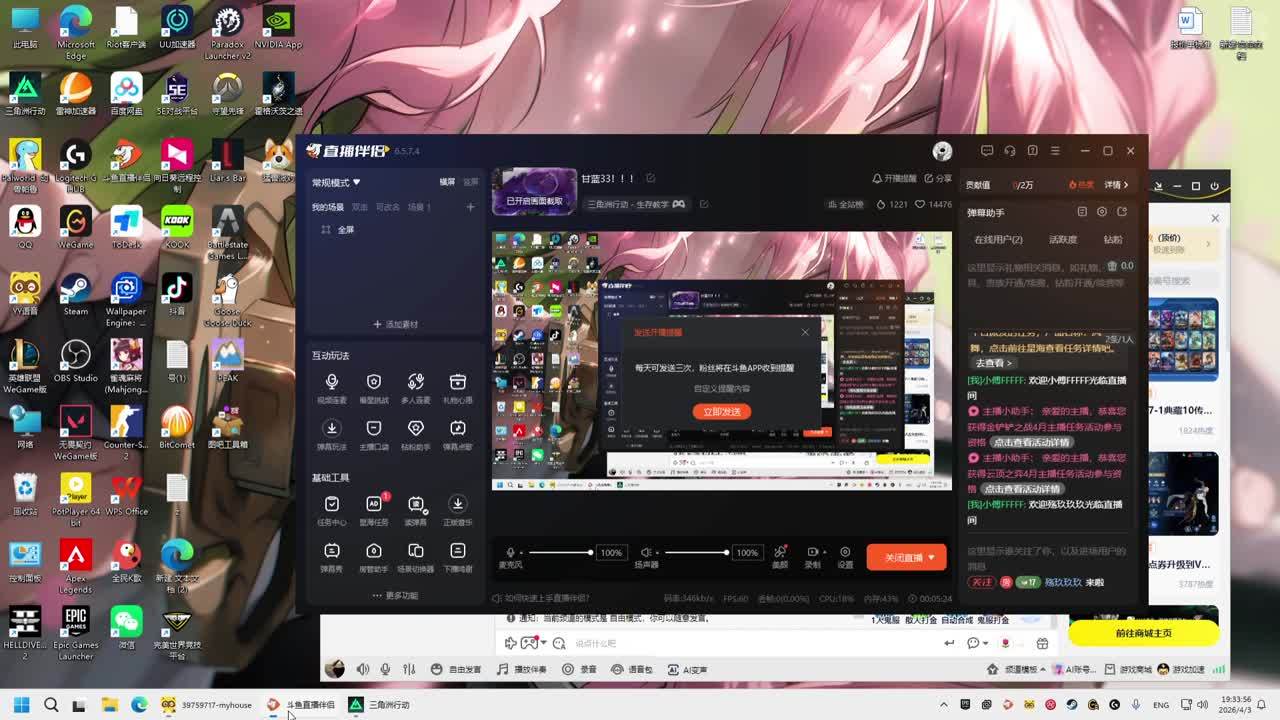
Task: Mute the microphone via the 麦克风 icon
Action: [510, 553]
